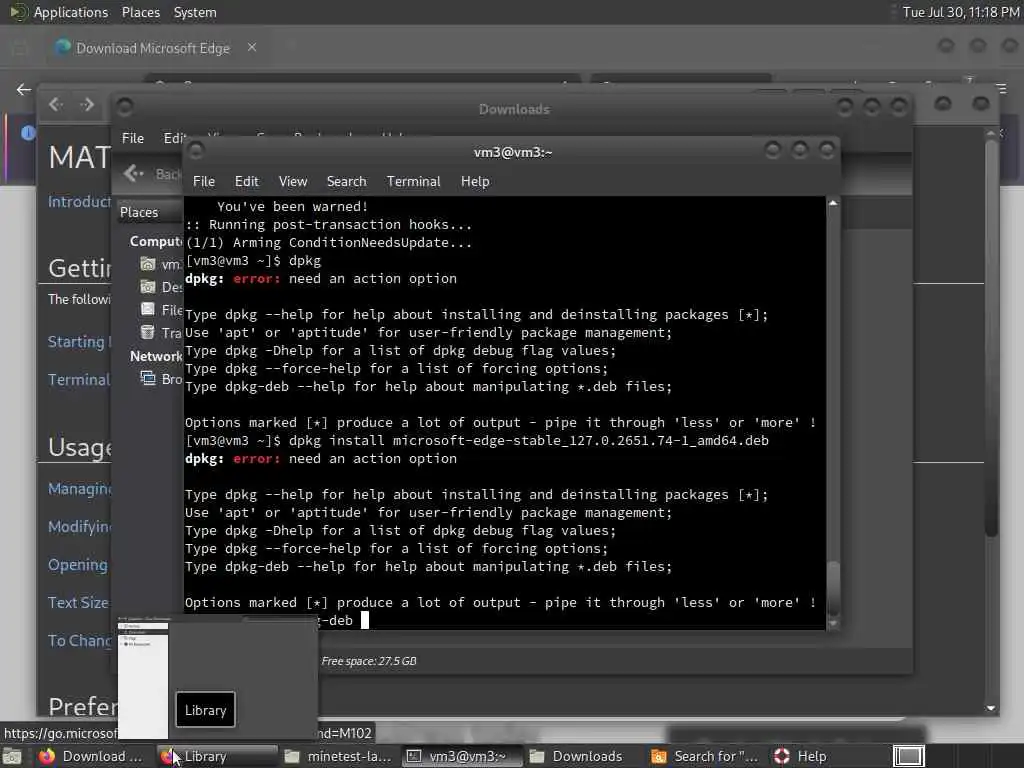Open File menu in terminal window
Screen dimensions: 1024x768
tap(204, 182)
